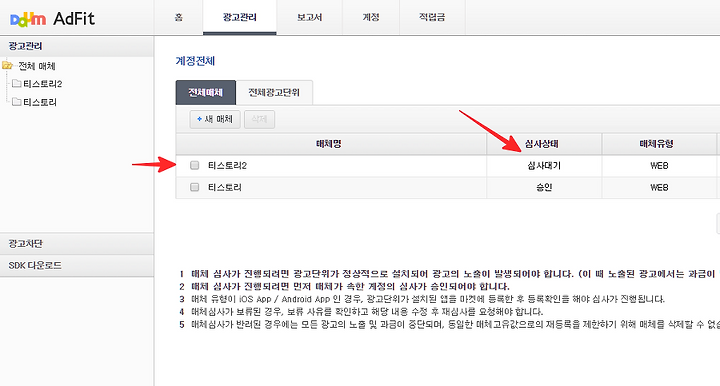Screen dimensions: 720x386
Task: Open the 홈 tab
Action: point(179,17)
